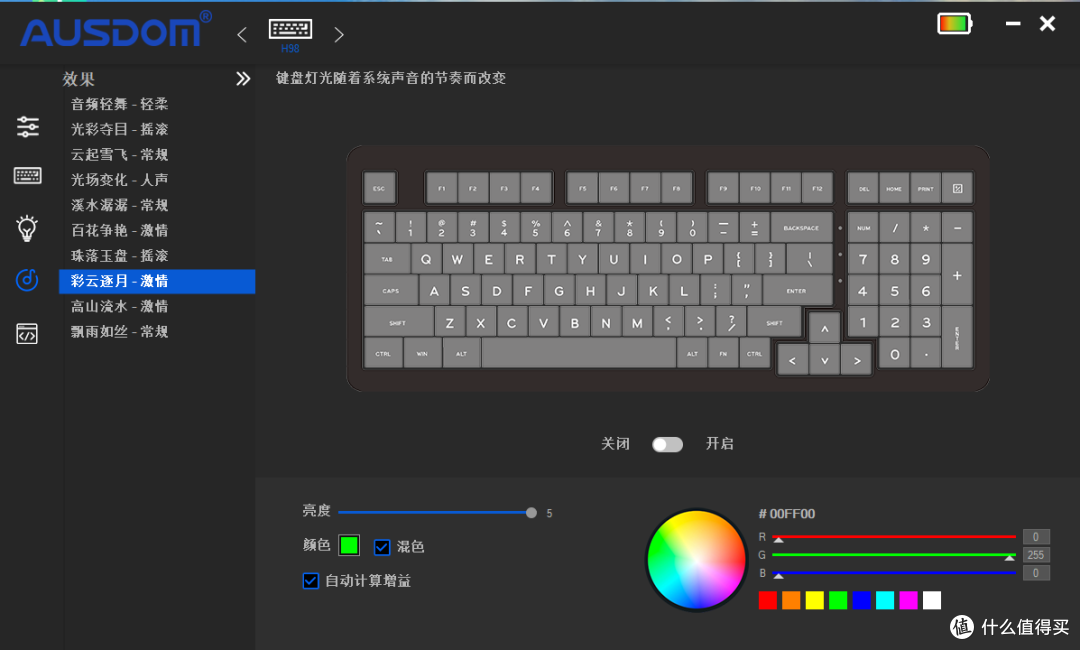Collapse the effects list with the double chevron

[x=243, y=78]
